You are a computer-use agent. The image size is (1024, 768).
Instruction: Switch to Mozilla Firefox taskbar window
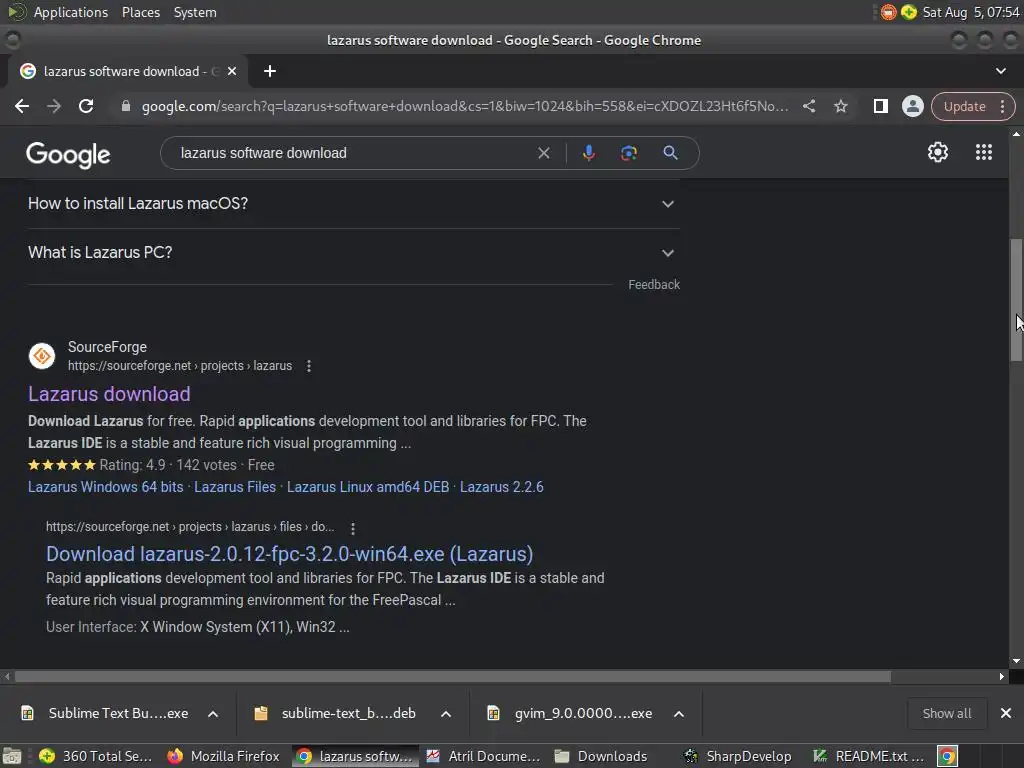coord(223,756)
